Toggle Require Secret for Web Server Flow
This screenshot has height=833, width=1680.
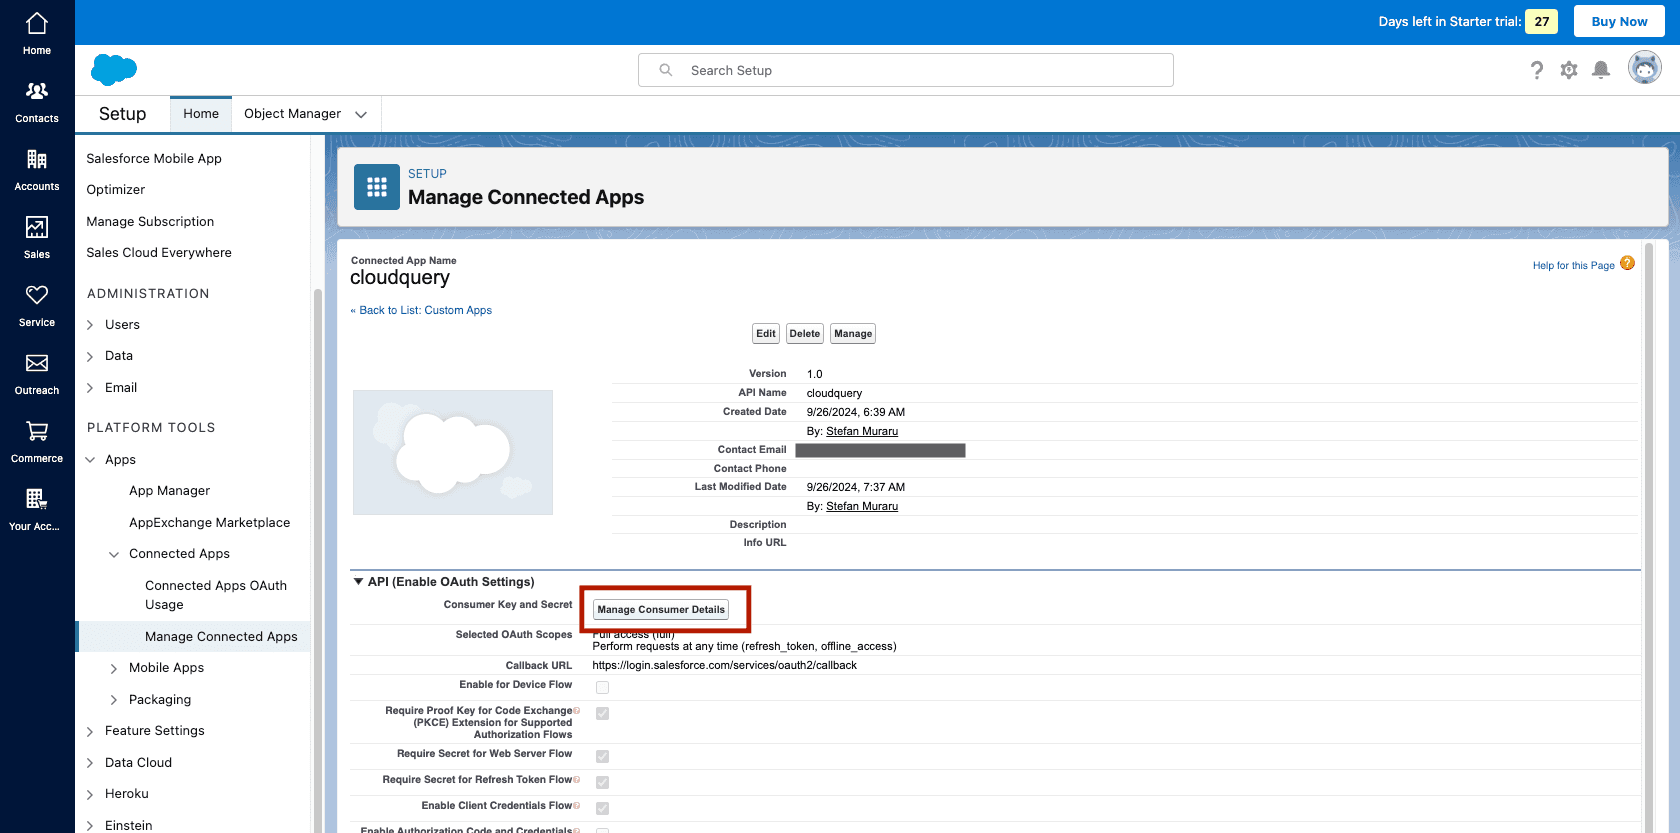point(602,756)
